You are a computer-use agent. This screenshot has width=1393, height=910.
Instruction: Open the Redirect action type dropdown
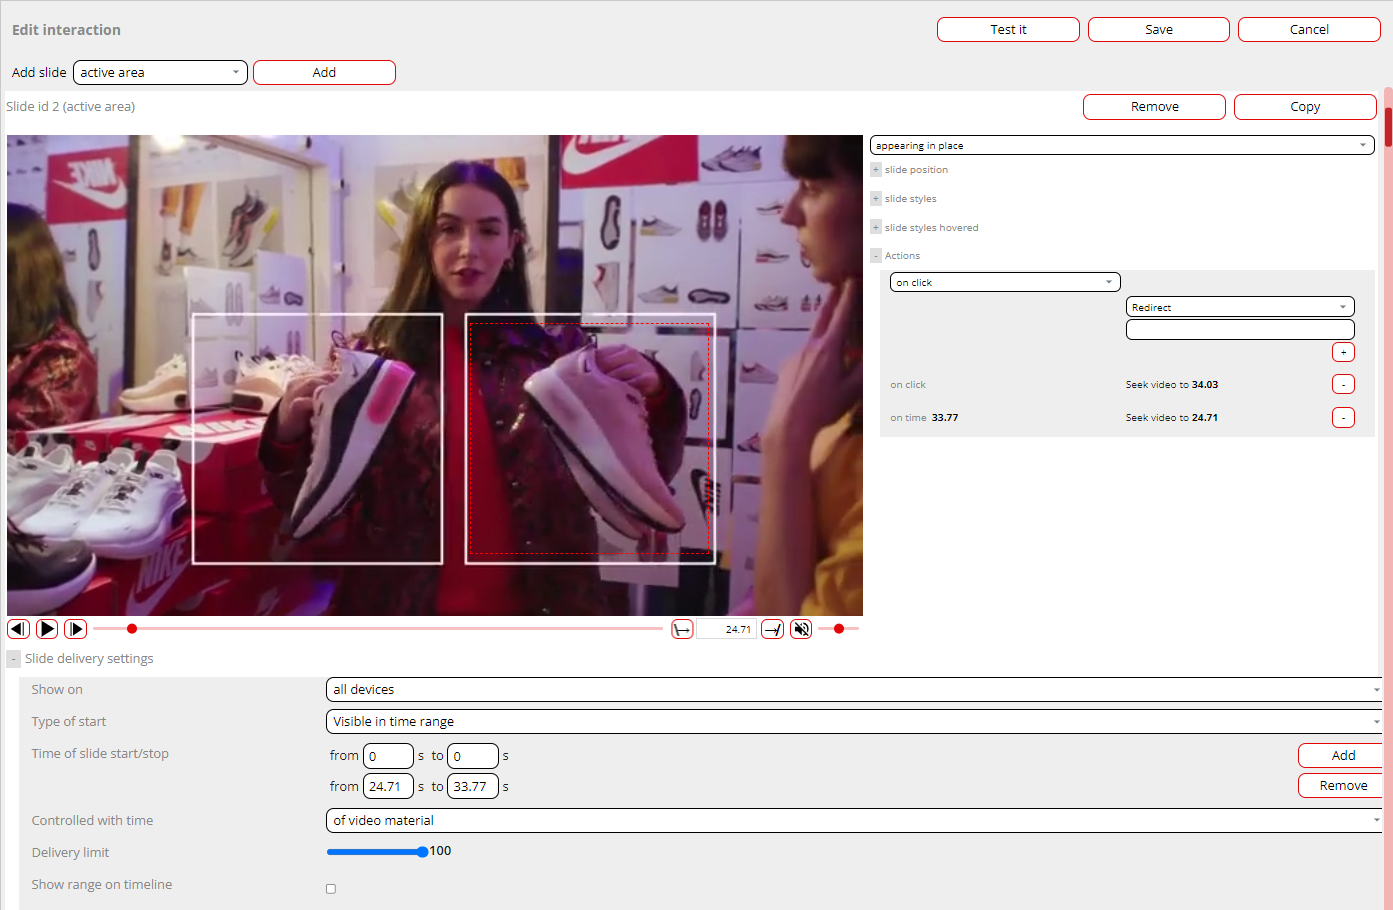coord(1239,308)
